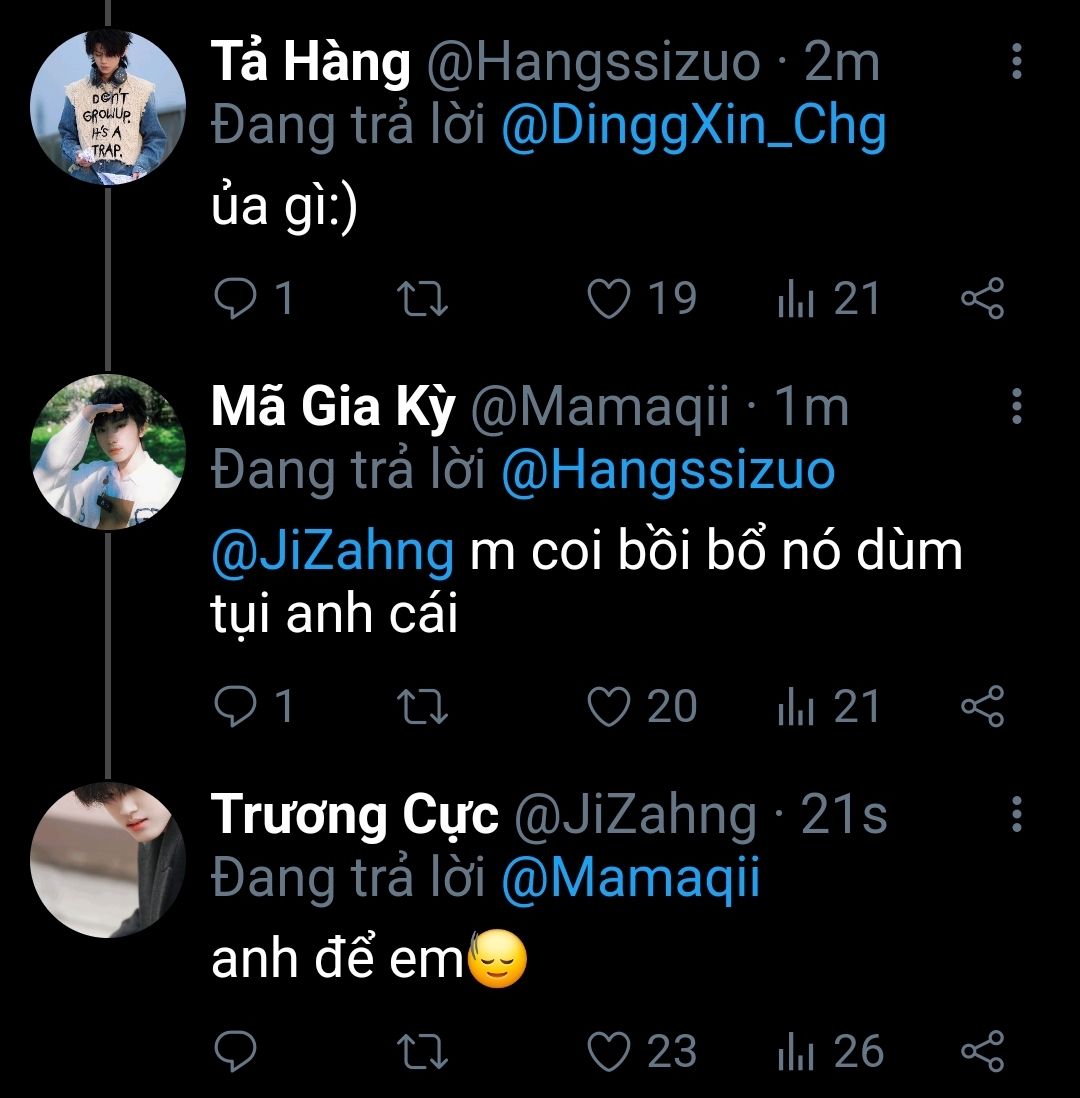Screen dimensions: 1080x1098
Task: Open Tả Hàng's profile picture
Action: [109, 107]
